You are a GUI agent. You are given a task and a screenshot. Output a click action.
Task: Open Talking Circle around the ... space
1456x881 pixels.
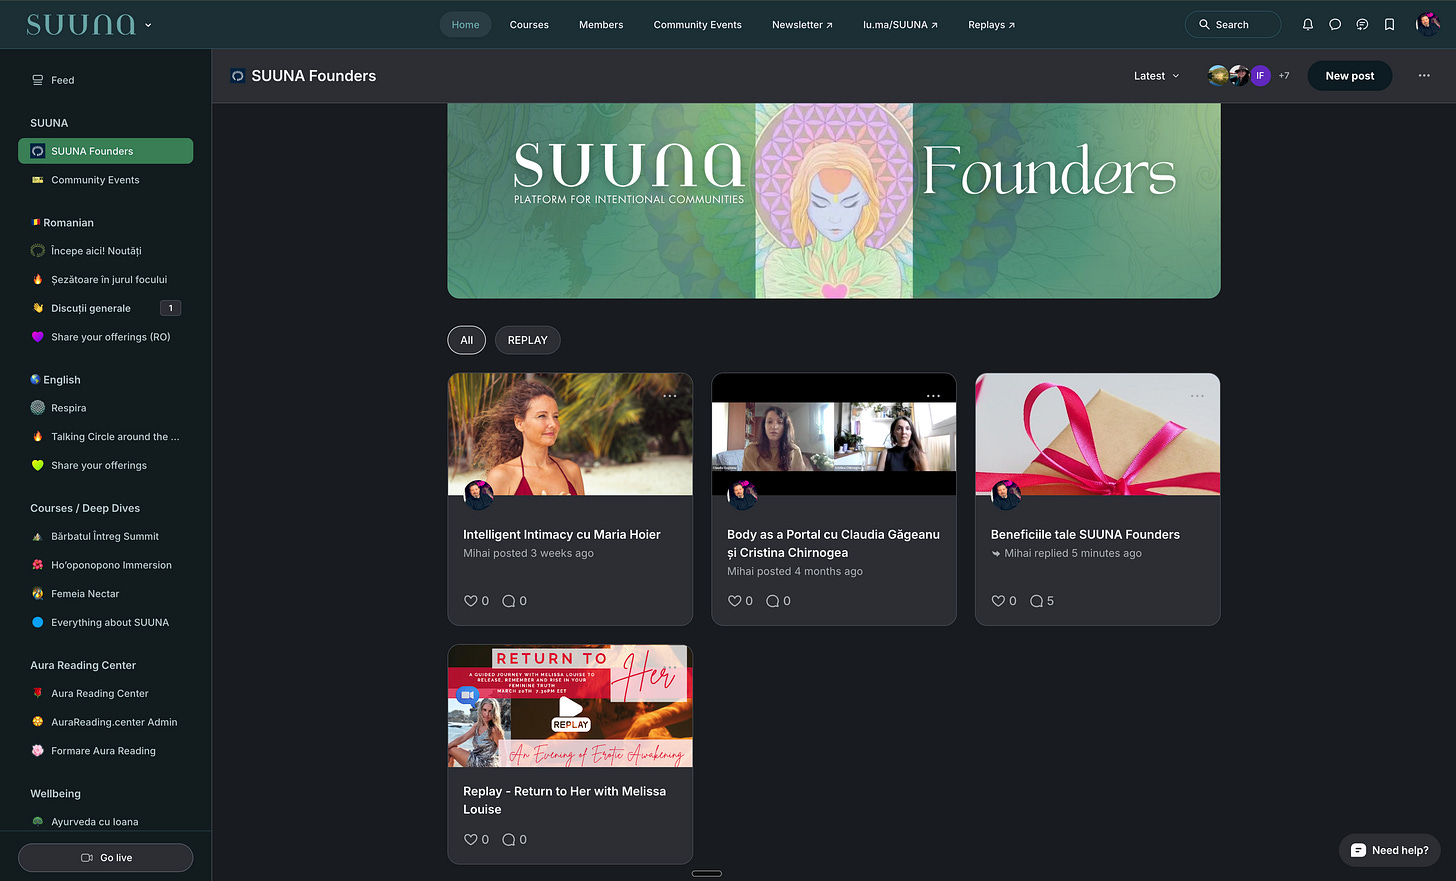click(x=105, y=437)
